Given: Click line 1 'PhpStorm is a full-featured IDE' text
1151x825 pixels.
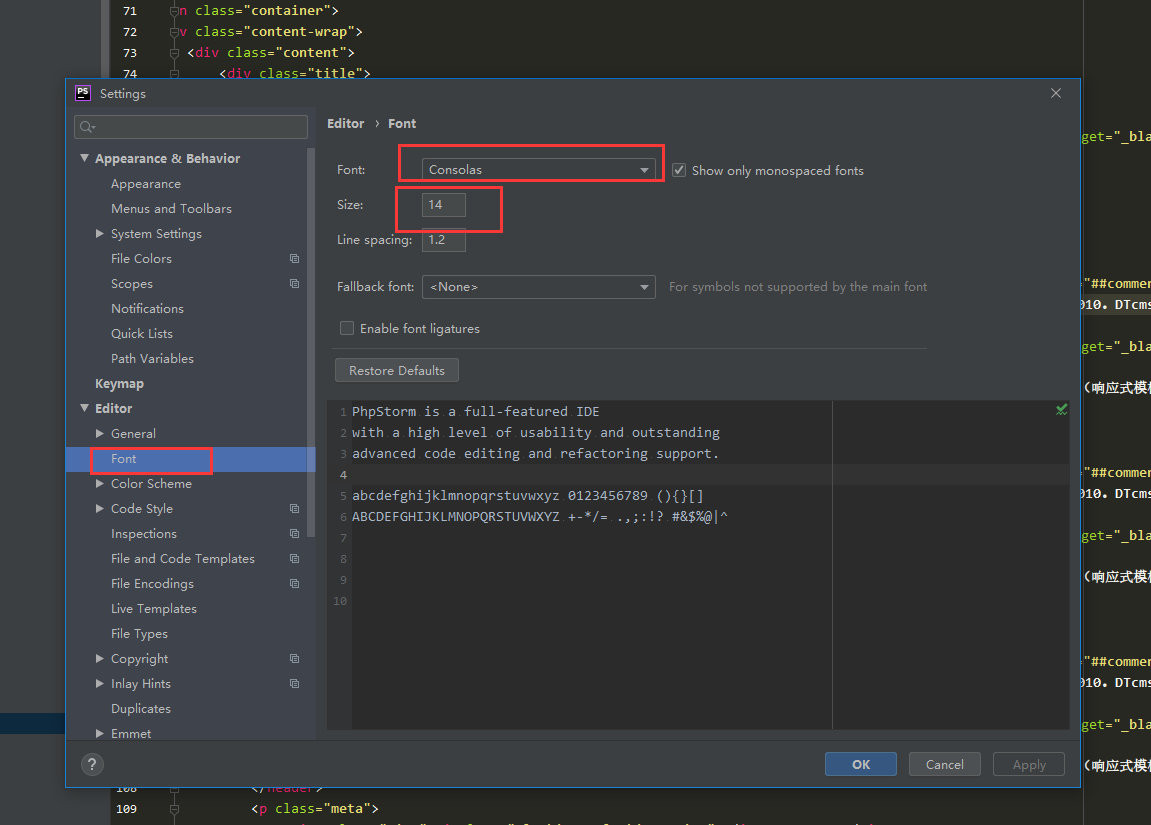Looking at the screenshot, I should [475, 412].
